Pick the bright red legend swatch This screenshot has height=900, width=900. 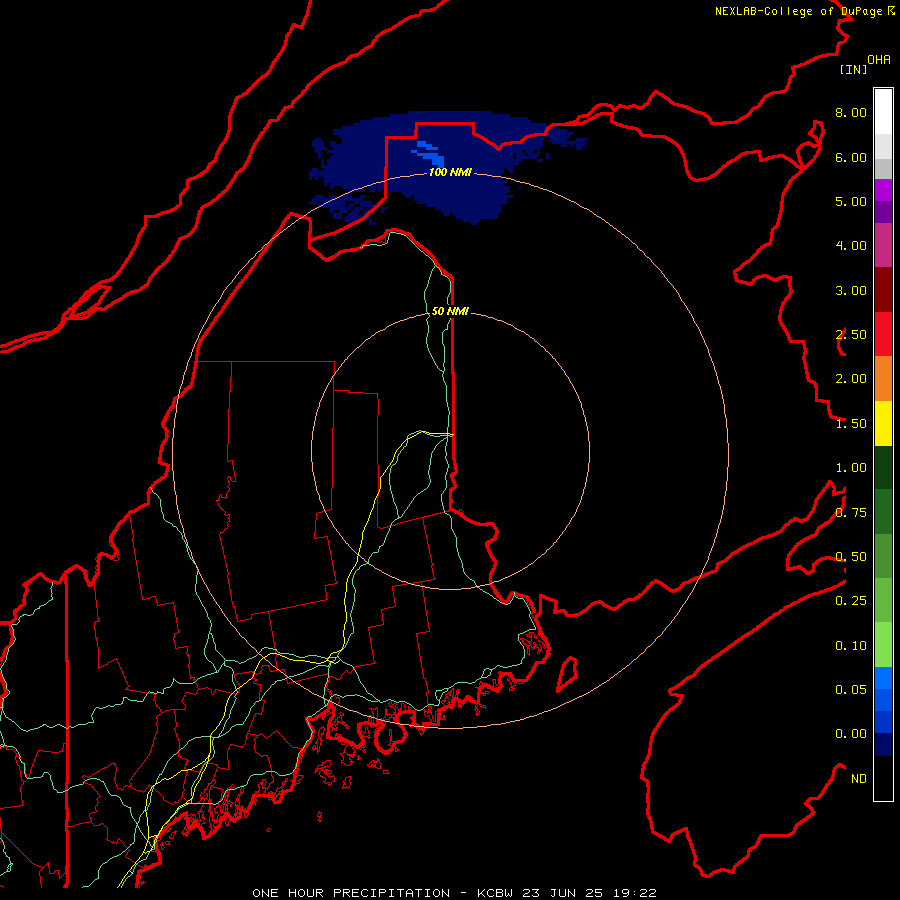[x=883, y=334]
